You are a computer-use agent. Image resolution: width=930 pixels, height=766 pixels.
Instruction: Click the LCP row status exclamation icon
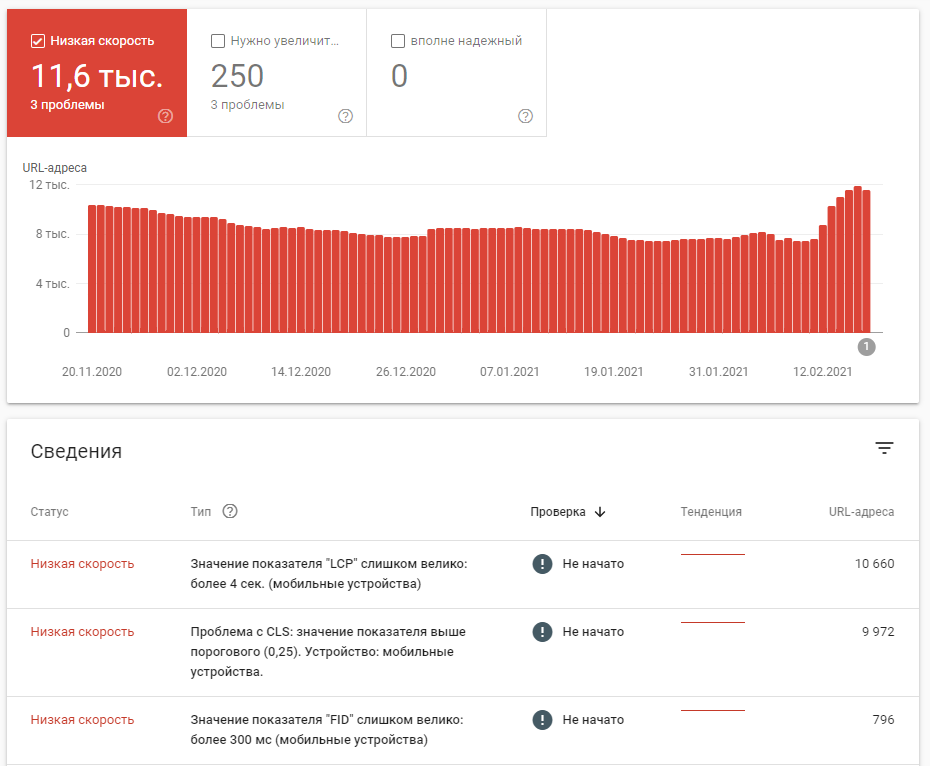[x=542, y=564]
